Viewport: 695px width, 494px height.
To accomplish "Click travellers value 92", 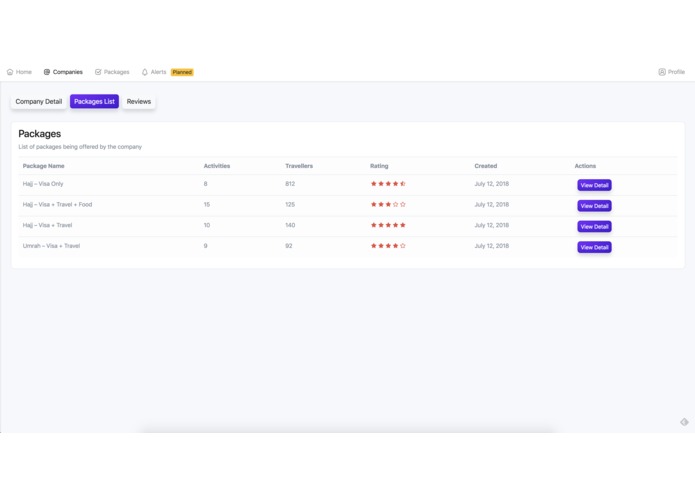I will coord(289,246).
